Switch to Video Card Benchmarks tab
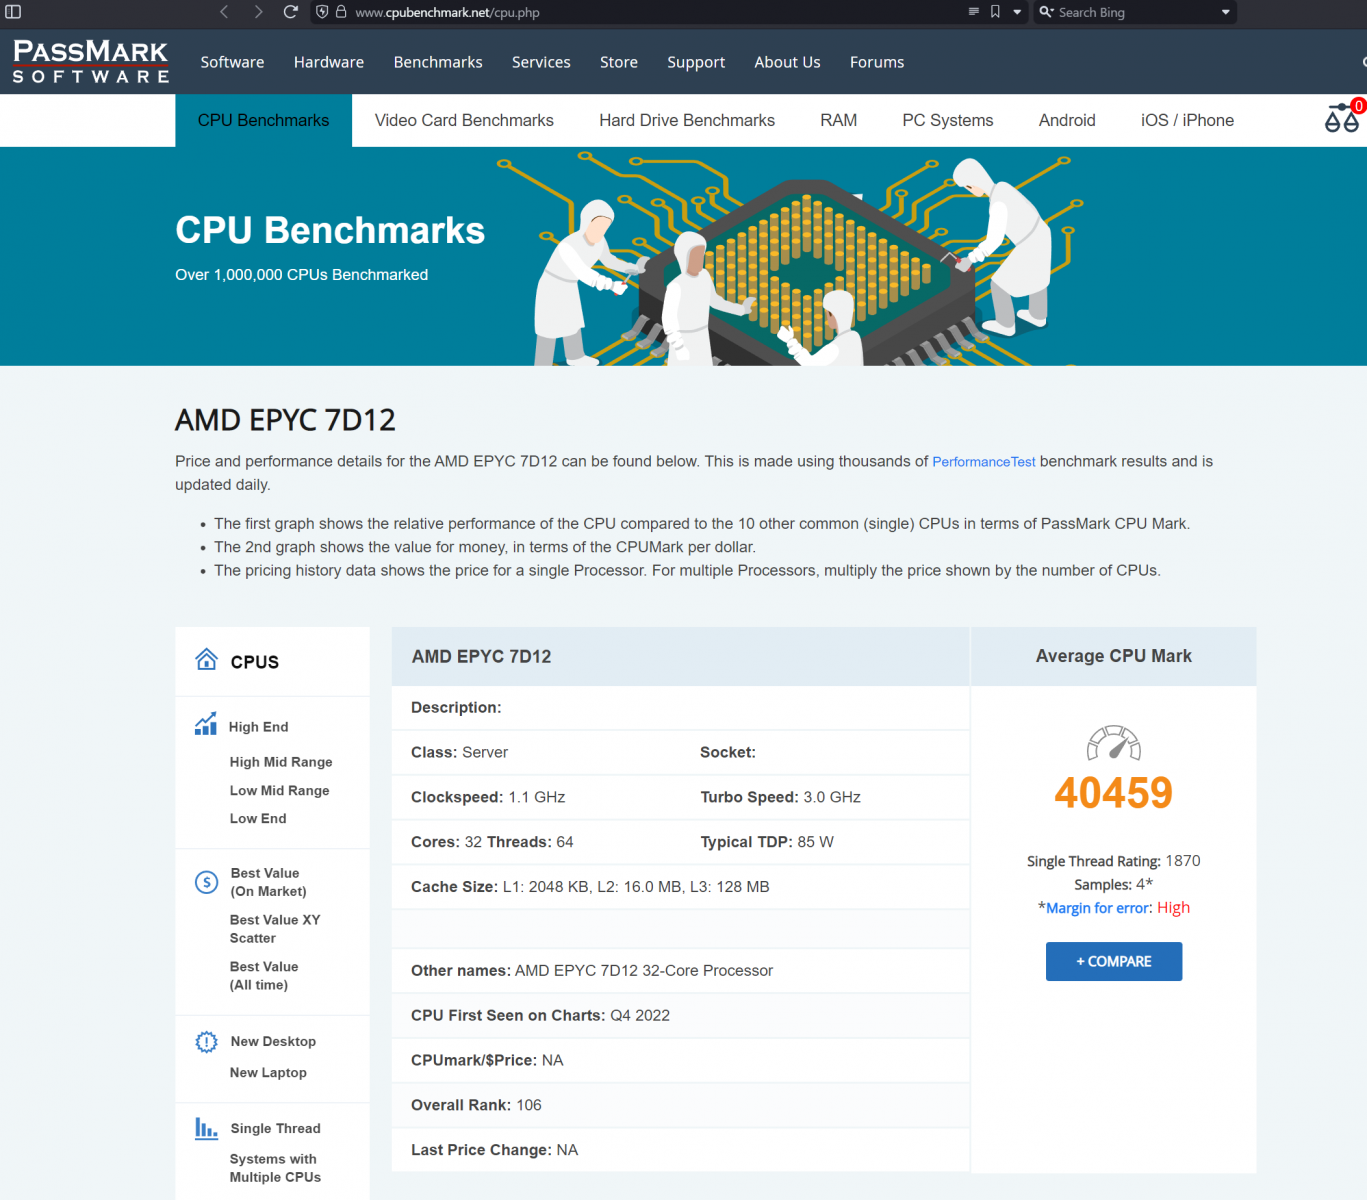 pos(464,120)
